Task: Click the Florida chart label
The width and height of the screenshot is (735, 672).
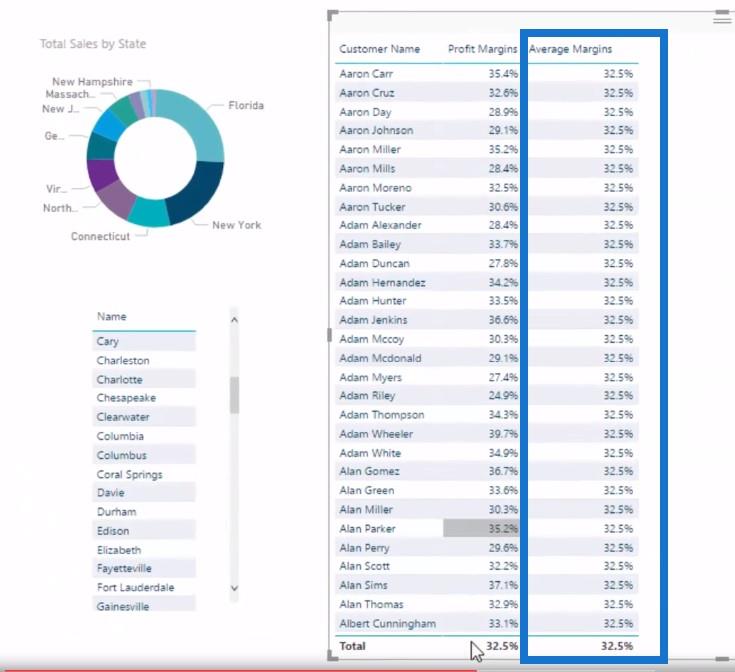Action: coord(246,105)
